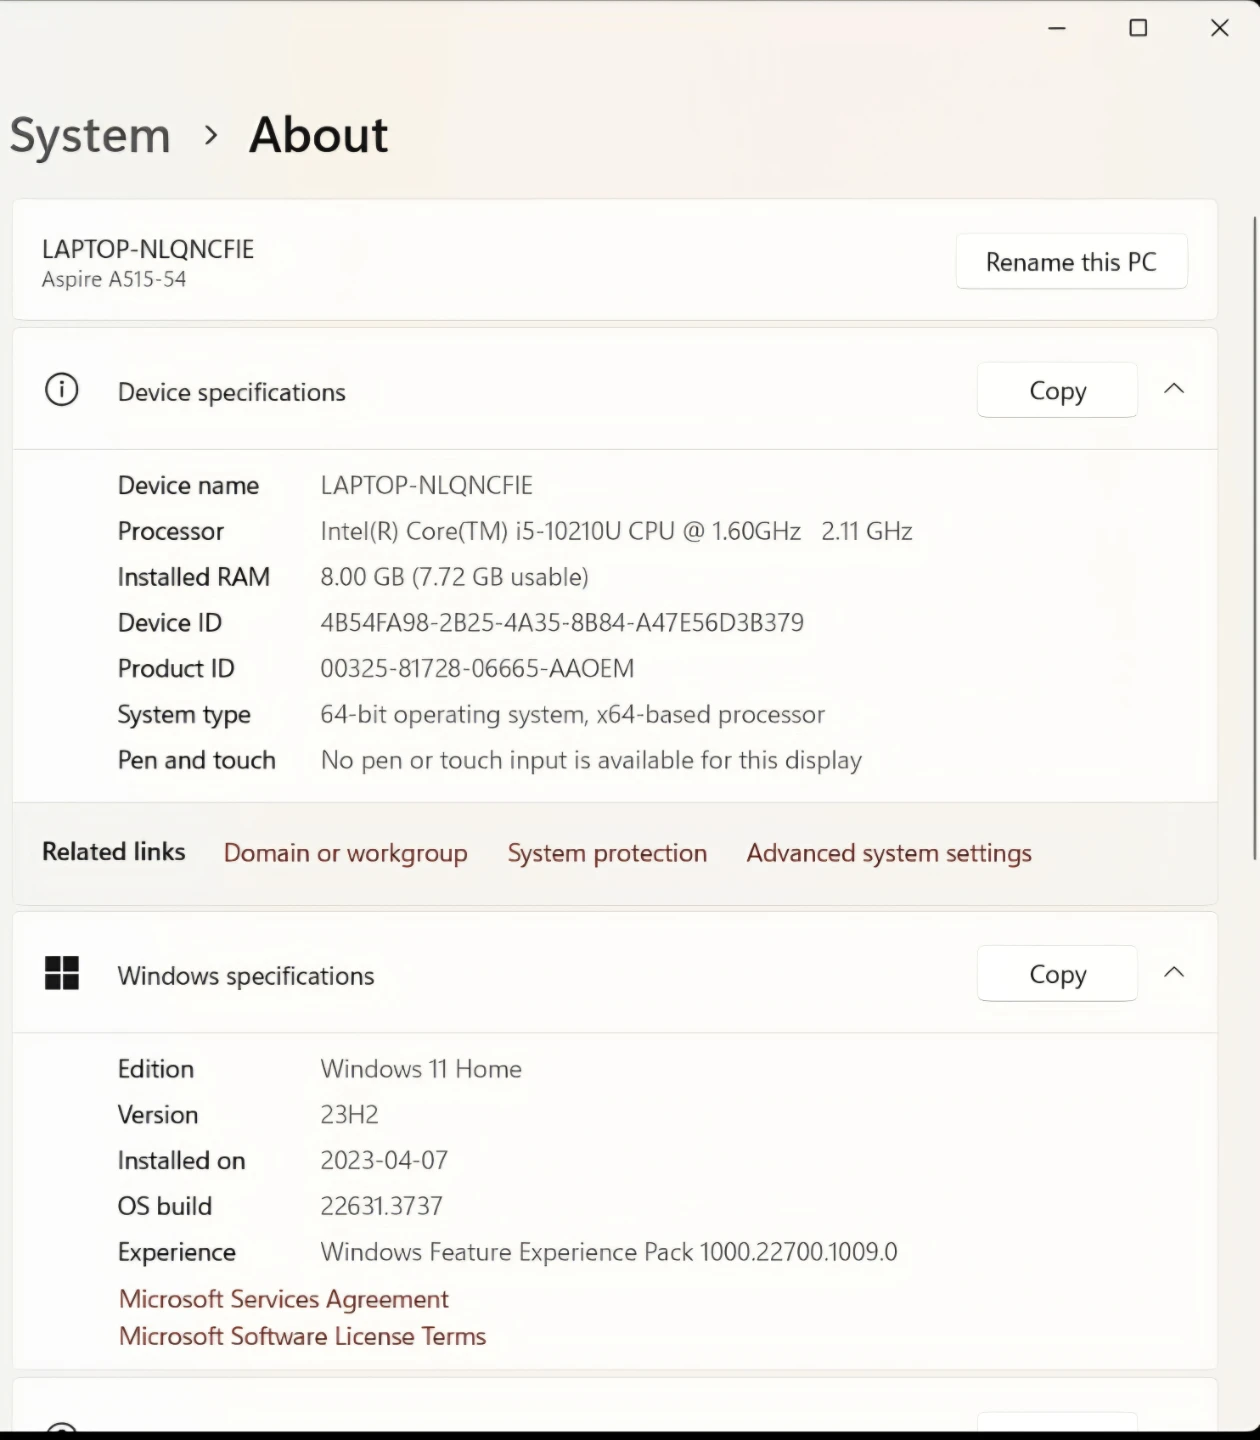Click the Related links label

click(114, 851)
